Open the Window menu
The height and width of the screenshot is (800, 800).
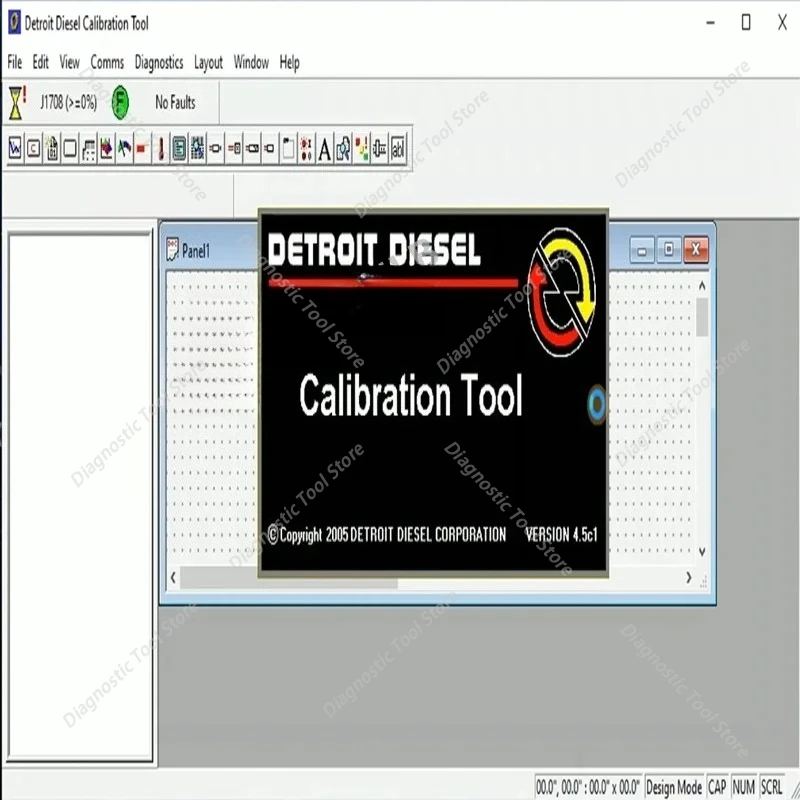pos(251,62)
